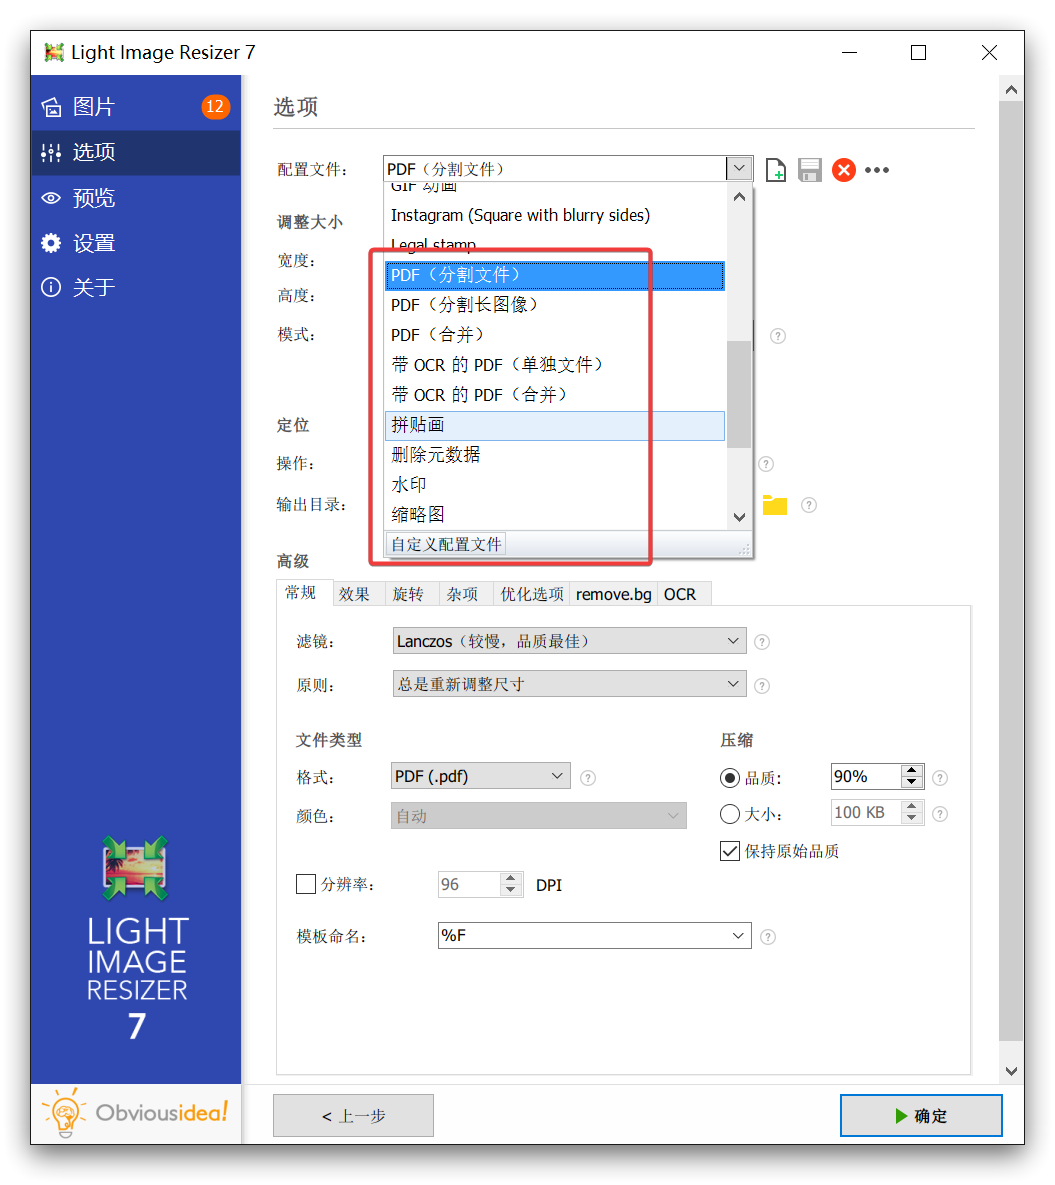Click help icon beside 格式 dropdown
The image size is (1055, 1185).
pos(588,778)
